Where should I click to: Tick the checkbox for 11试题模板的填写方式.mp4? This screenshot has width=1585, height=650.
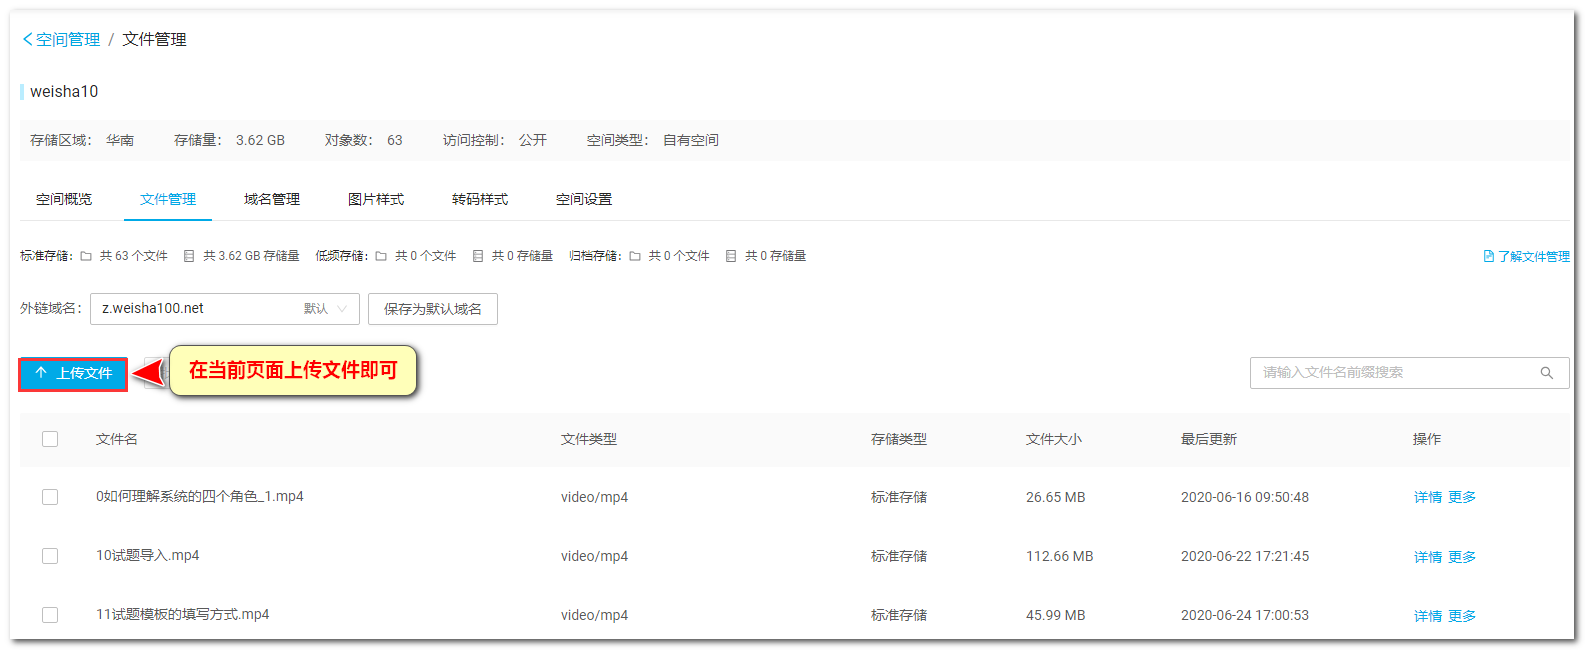(50, 615)
